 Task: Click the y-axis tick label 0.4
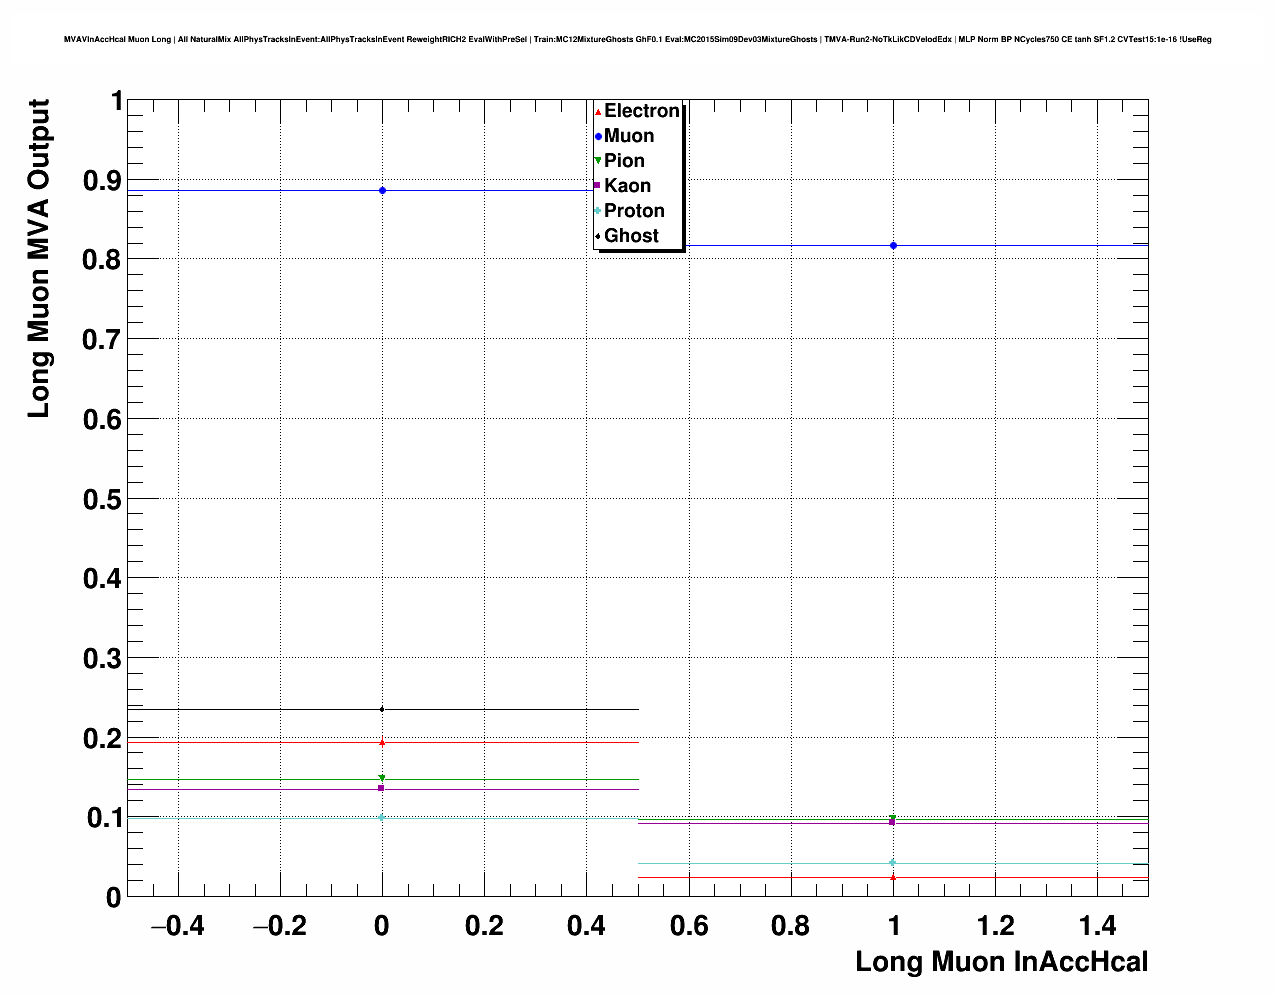(x=101, y=579)
